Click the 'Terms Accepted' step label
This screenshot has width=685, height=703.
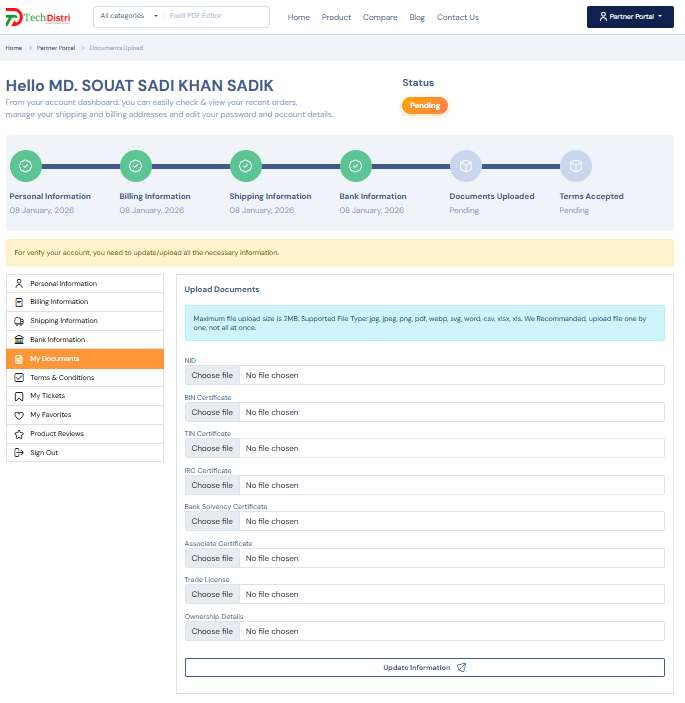click(x=591, y=196)
